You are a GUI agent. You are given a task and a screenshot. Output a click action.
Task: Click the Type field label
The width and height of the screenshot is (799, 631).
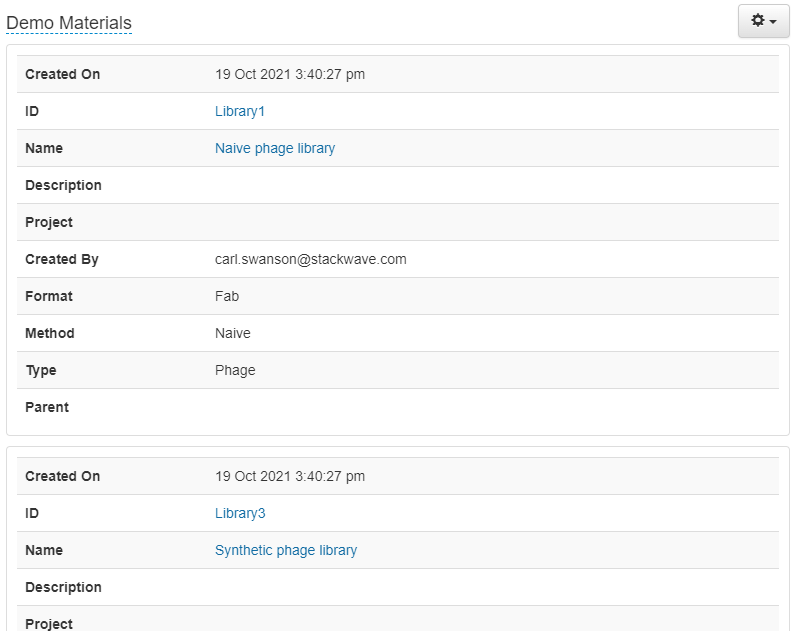pos(41,370)
